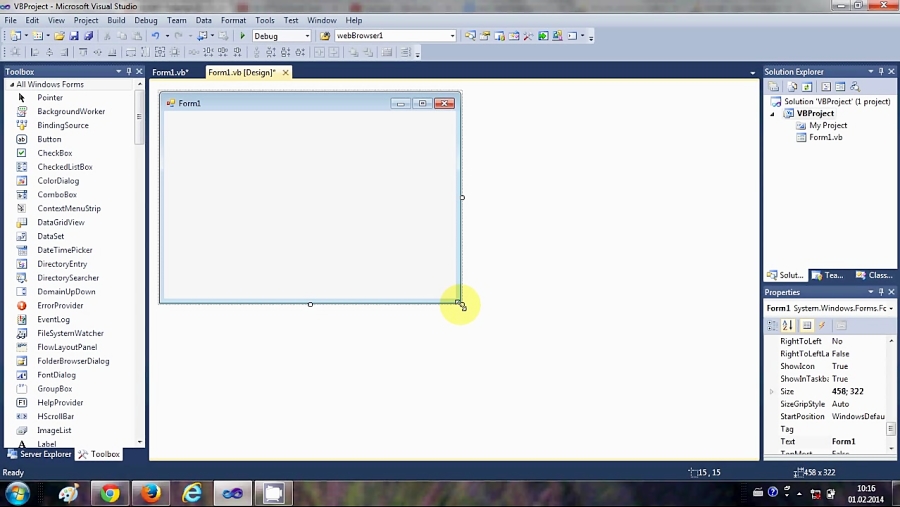Open the webBrowser1 find combo box
Screen dimensions: 900x507
pos(452,36)
